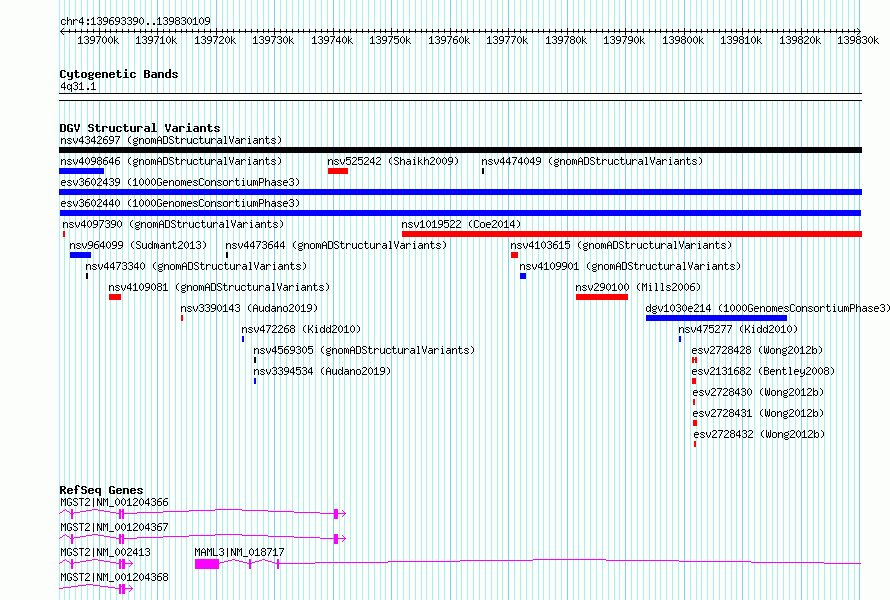Open nsv290100 (Mills2006) label
Screen dimensions: 890x600
638,287
